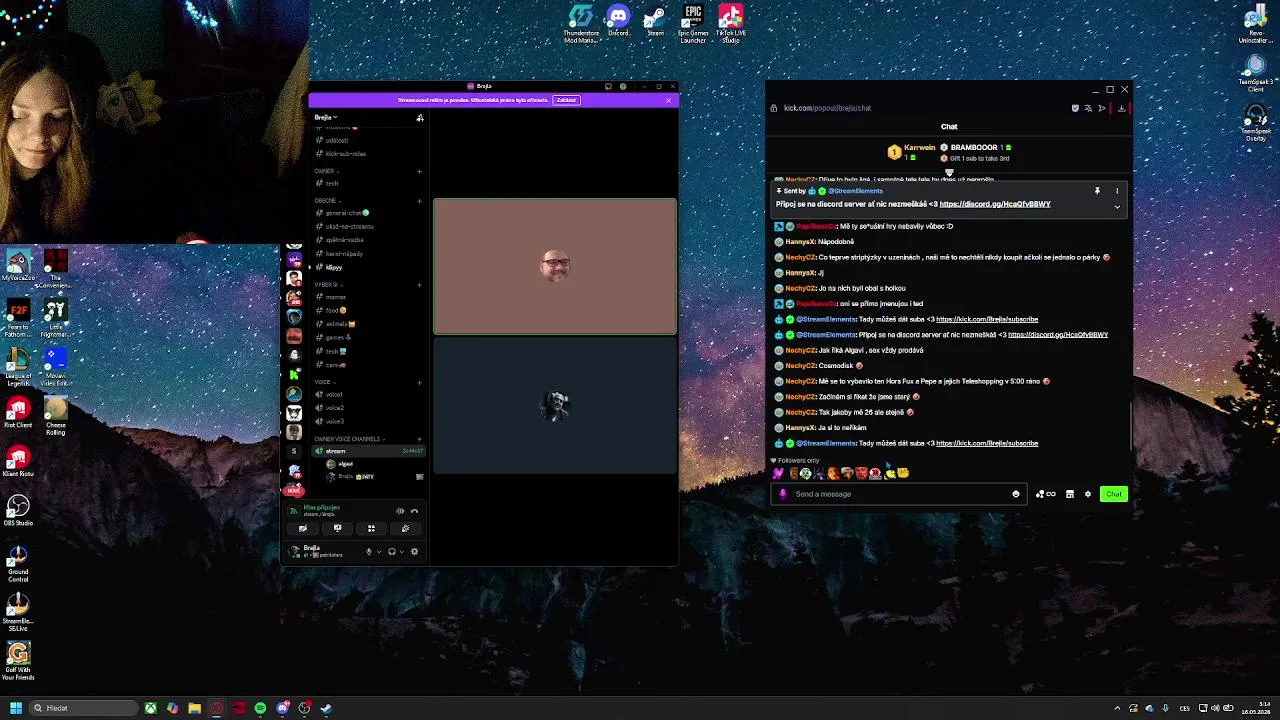Open discord.gg link in pinned message
The width and height of the screenshot is (1280, 720).
click(994, 204)
